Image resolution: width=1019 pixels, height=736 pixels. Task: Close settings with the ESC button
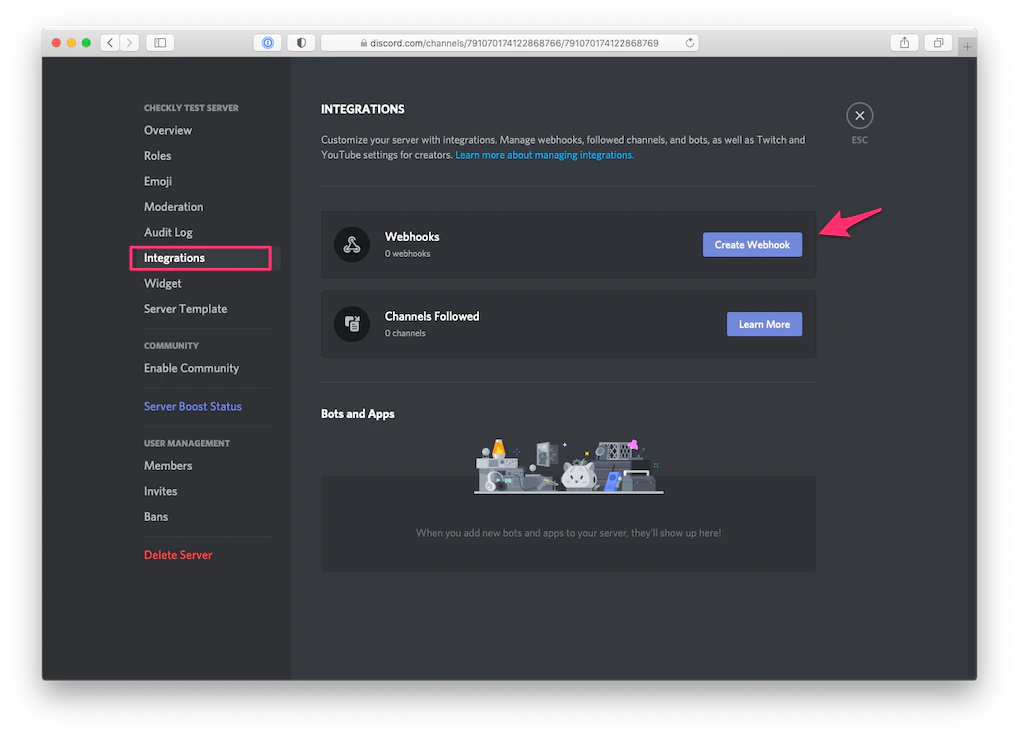point(859,115)
